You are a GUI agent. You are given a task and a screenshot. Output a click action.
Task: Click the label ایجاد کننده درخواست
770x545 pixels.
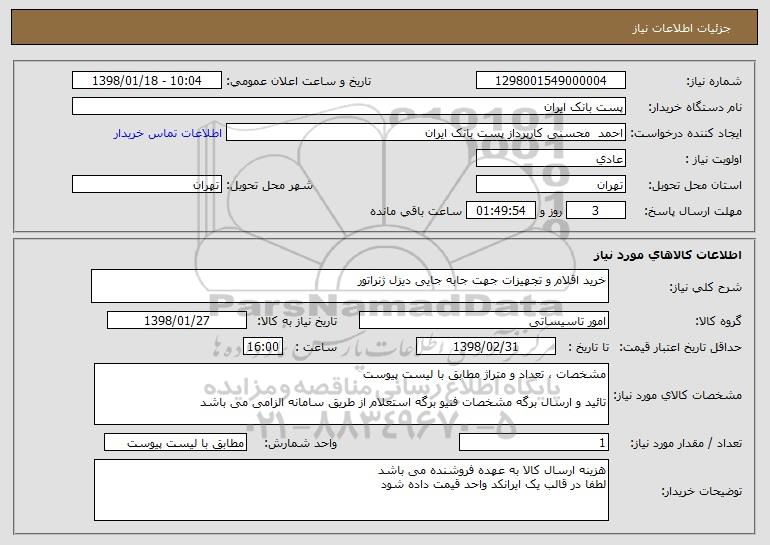[686, 133]
